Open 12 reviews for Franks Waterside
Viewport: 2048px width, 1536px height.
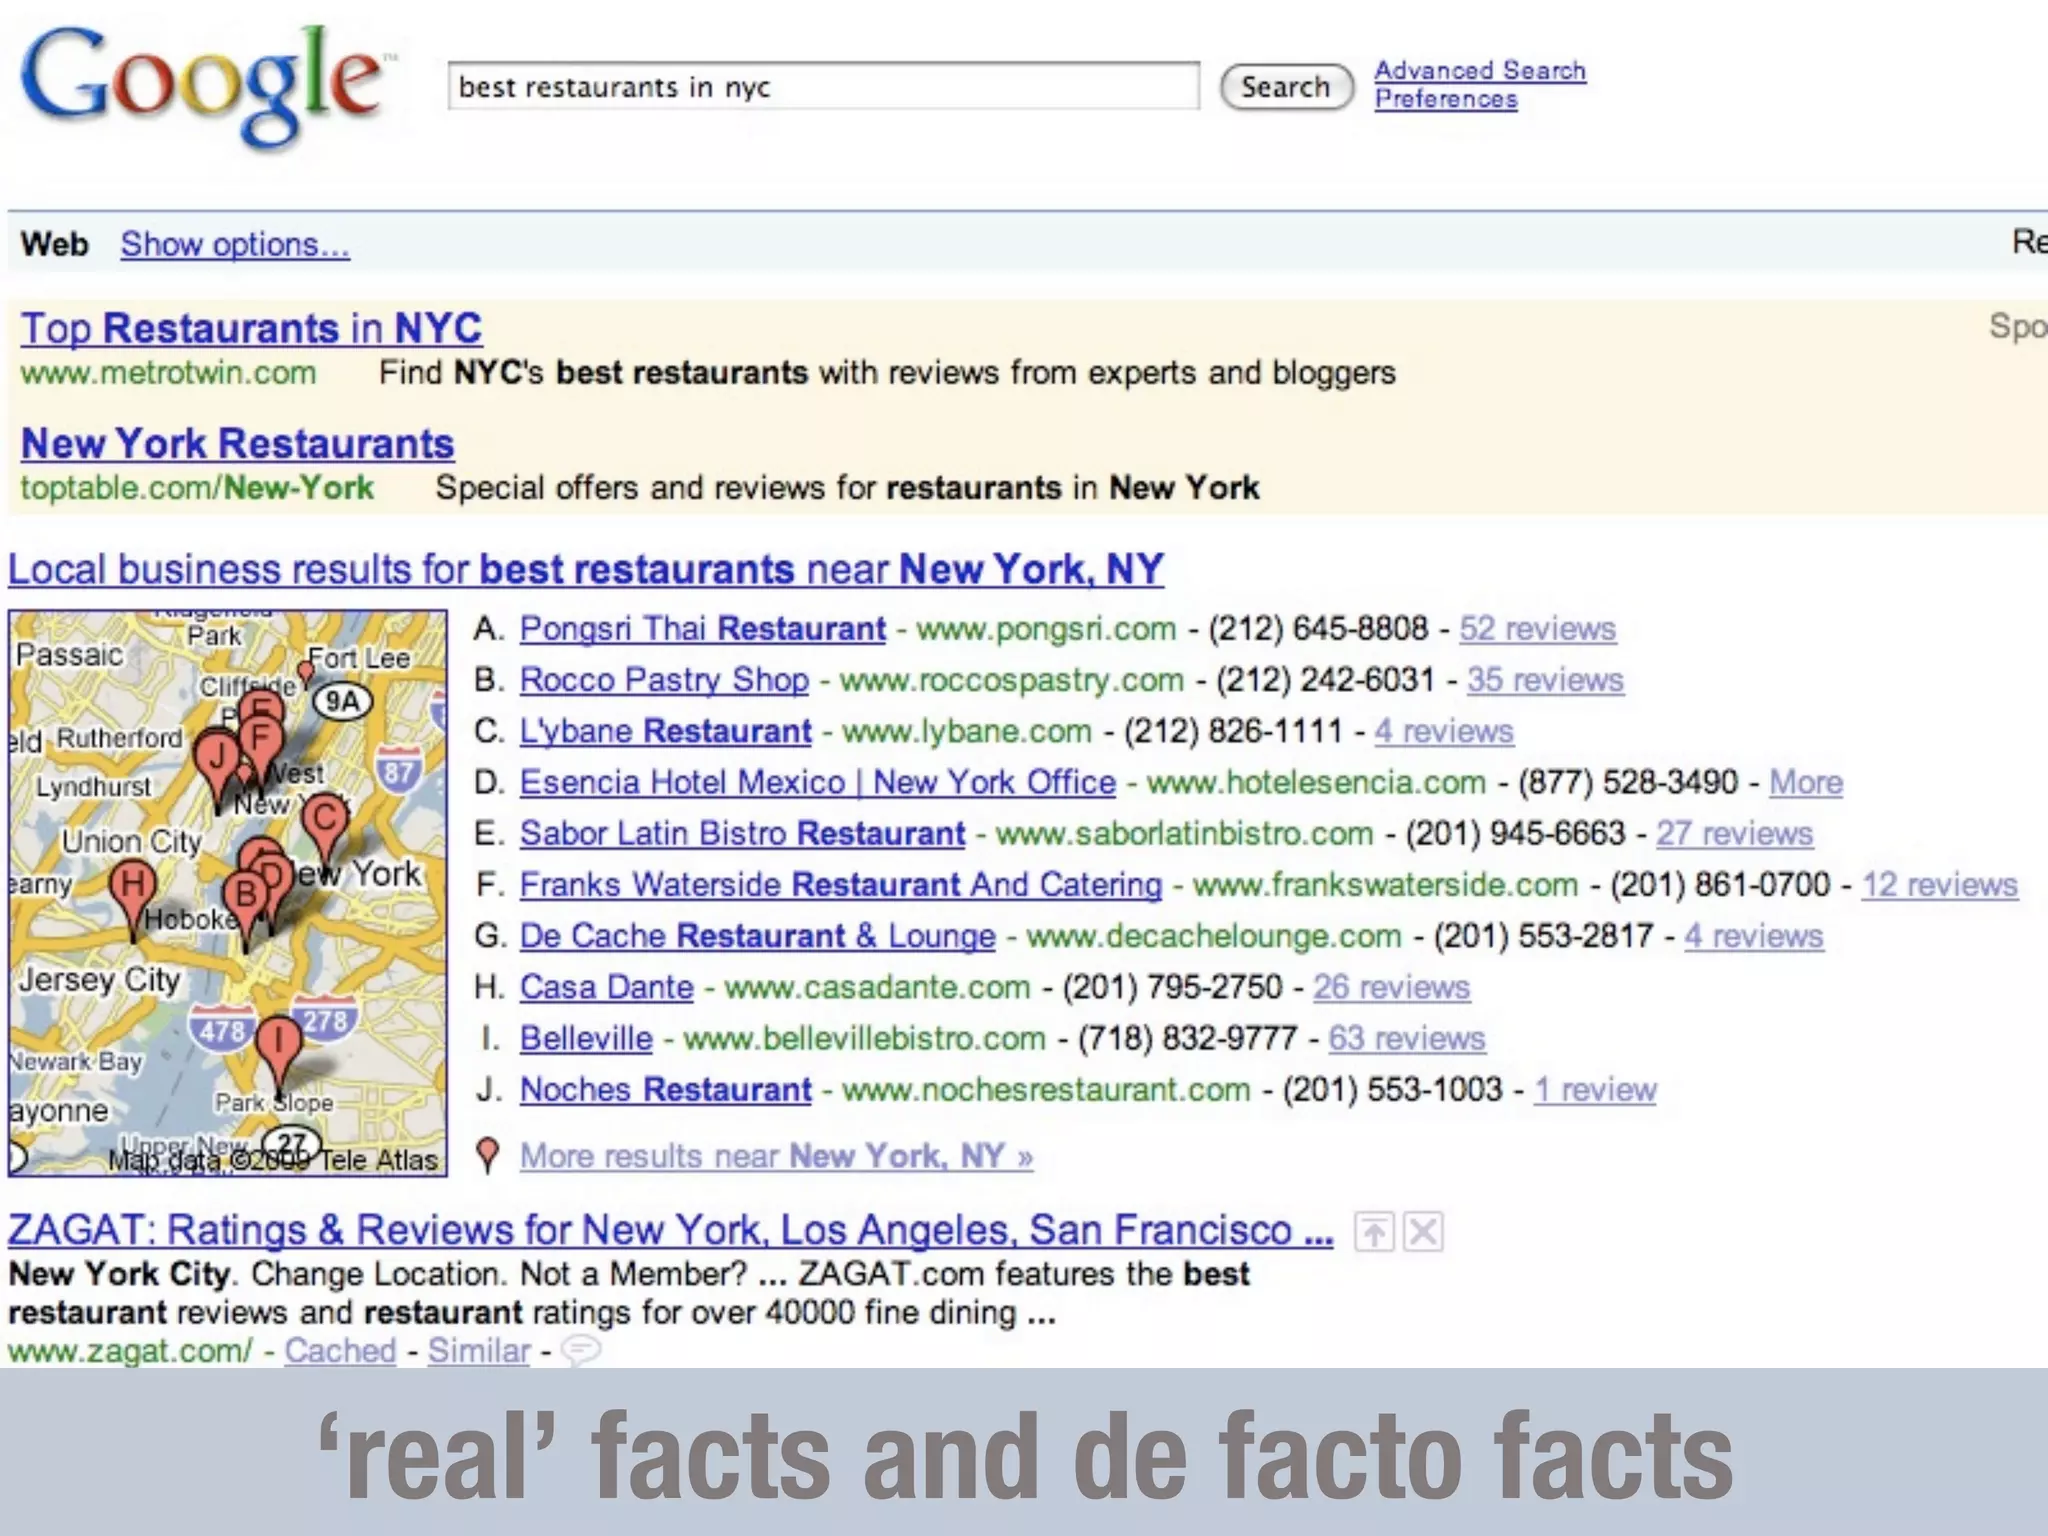pos(1939,884)
